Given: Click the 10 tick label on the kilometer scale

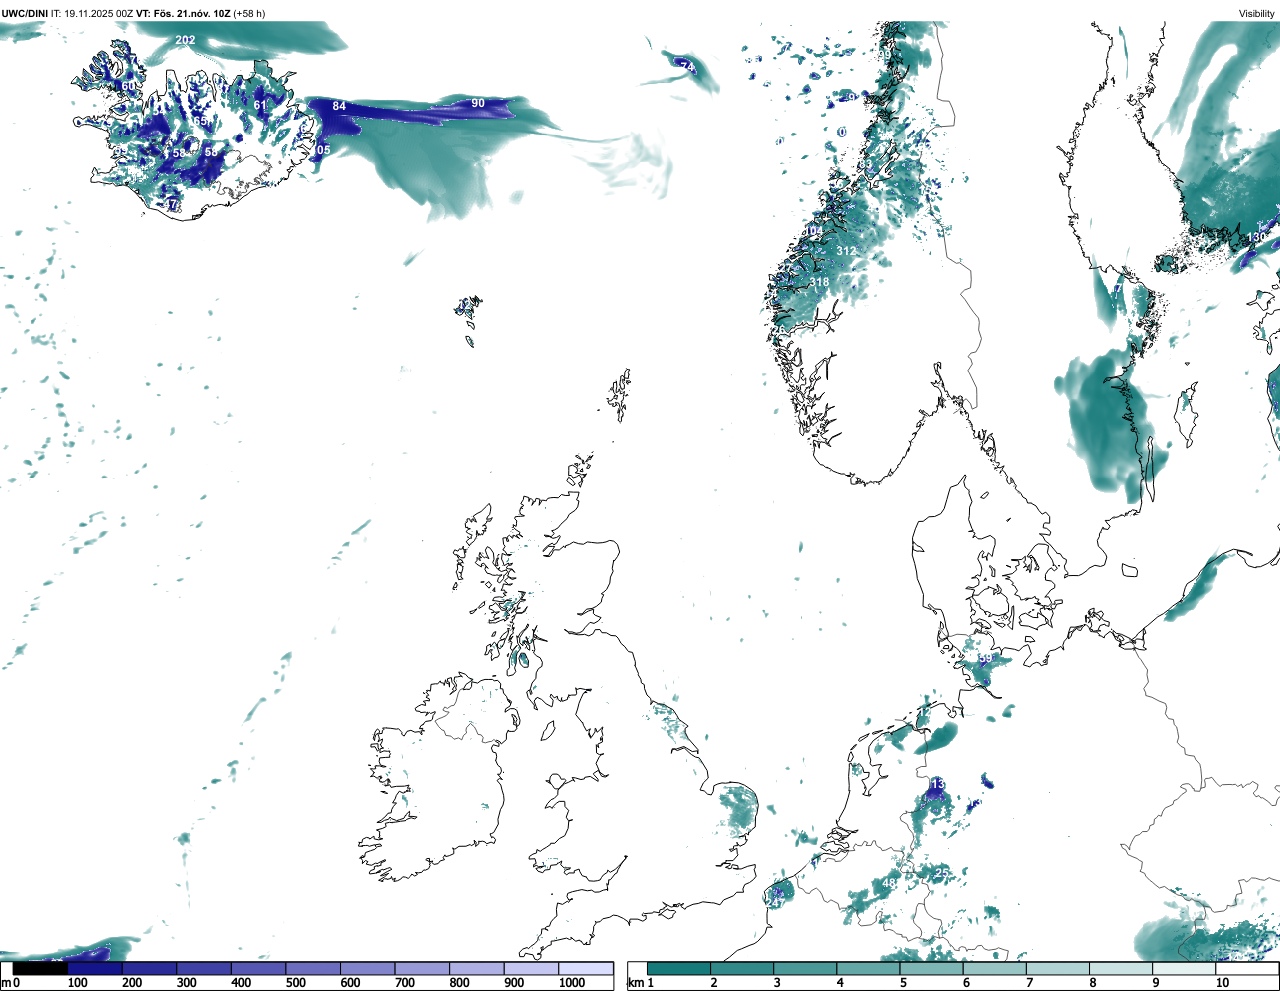Looking at the screenshot, I should click(x=1222, y=983).
